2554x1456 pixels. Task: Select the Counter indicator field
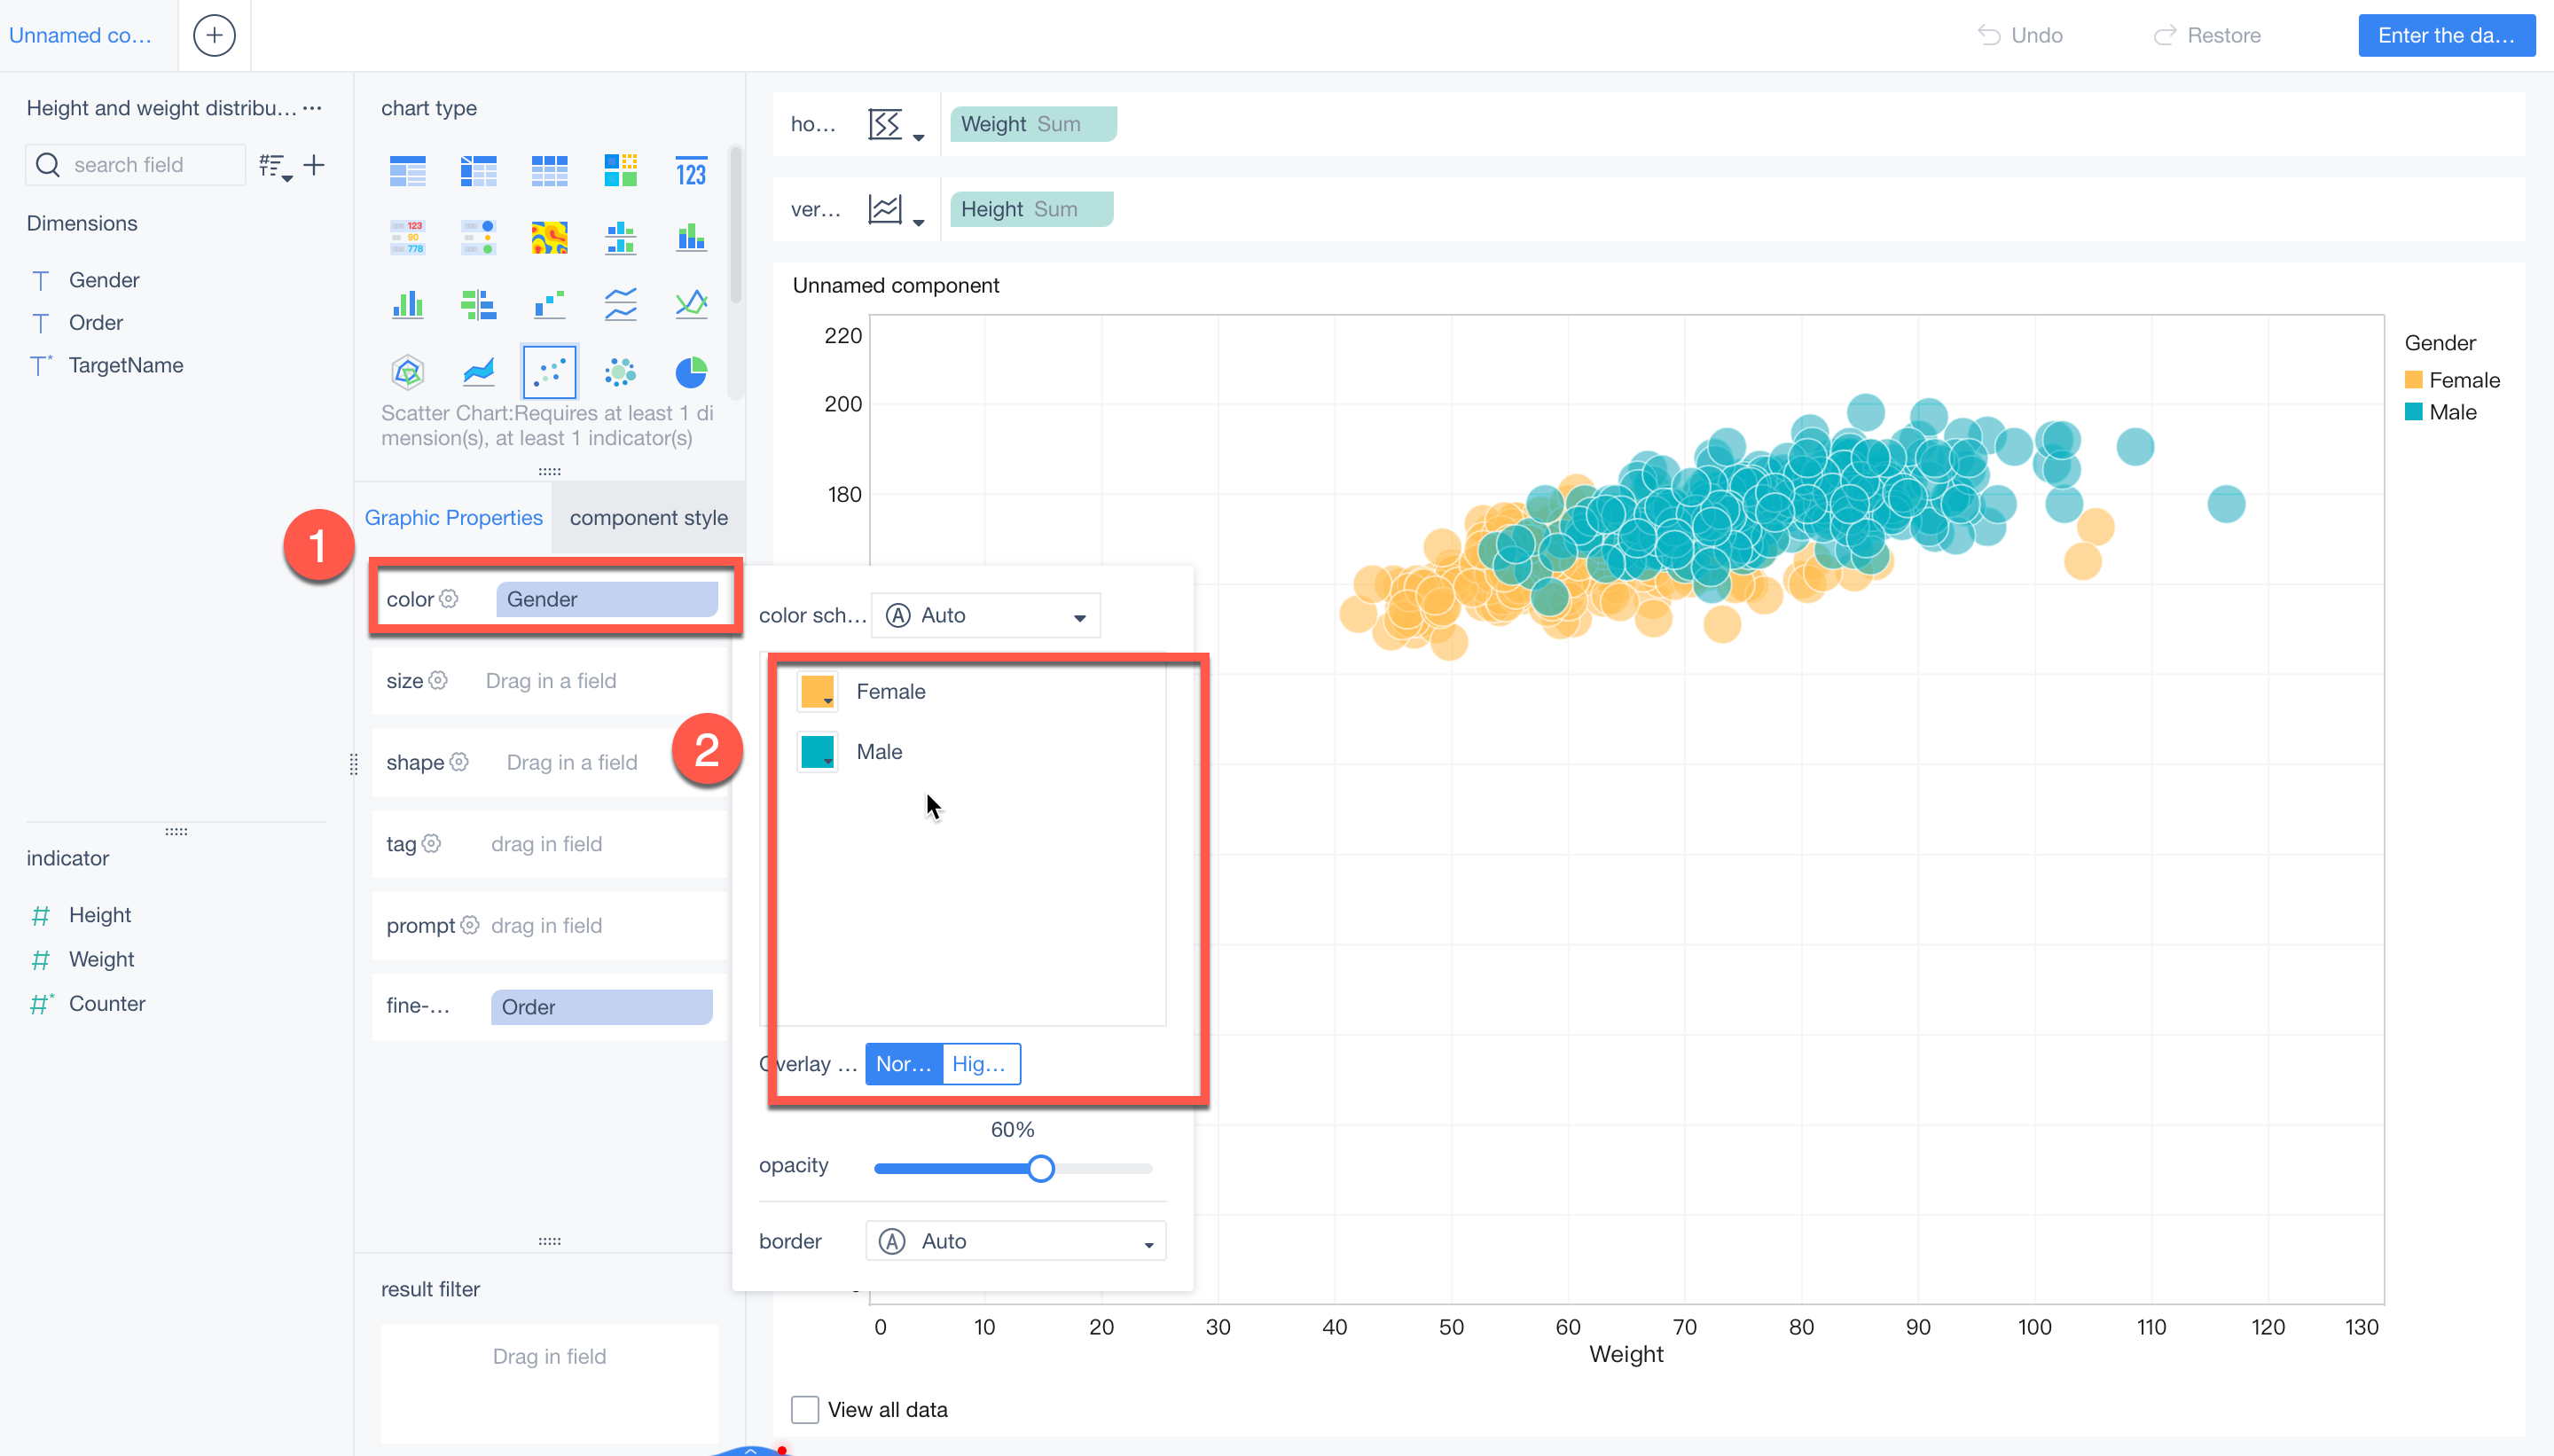[x=107, y=1003]
